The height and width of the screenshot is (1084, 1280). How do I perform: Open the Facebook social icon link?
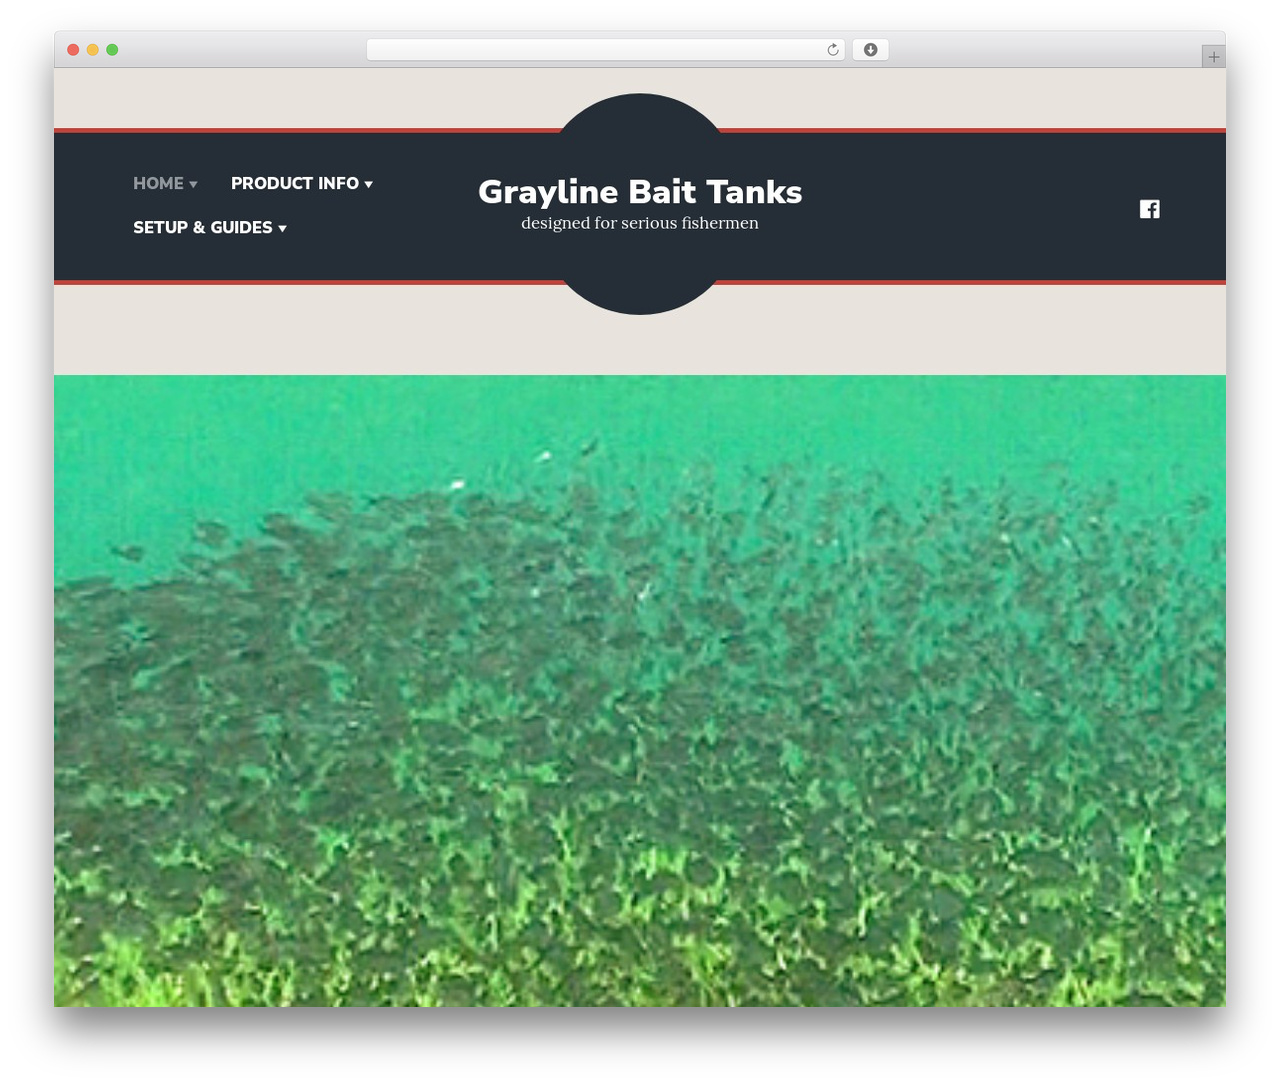[x=1150, y=209]
